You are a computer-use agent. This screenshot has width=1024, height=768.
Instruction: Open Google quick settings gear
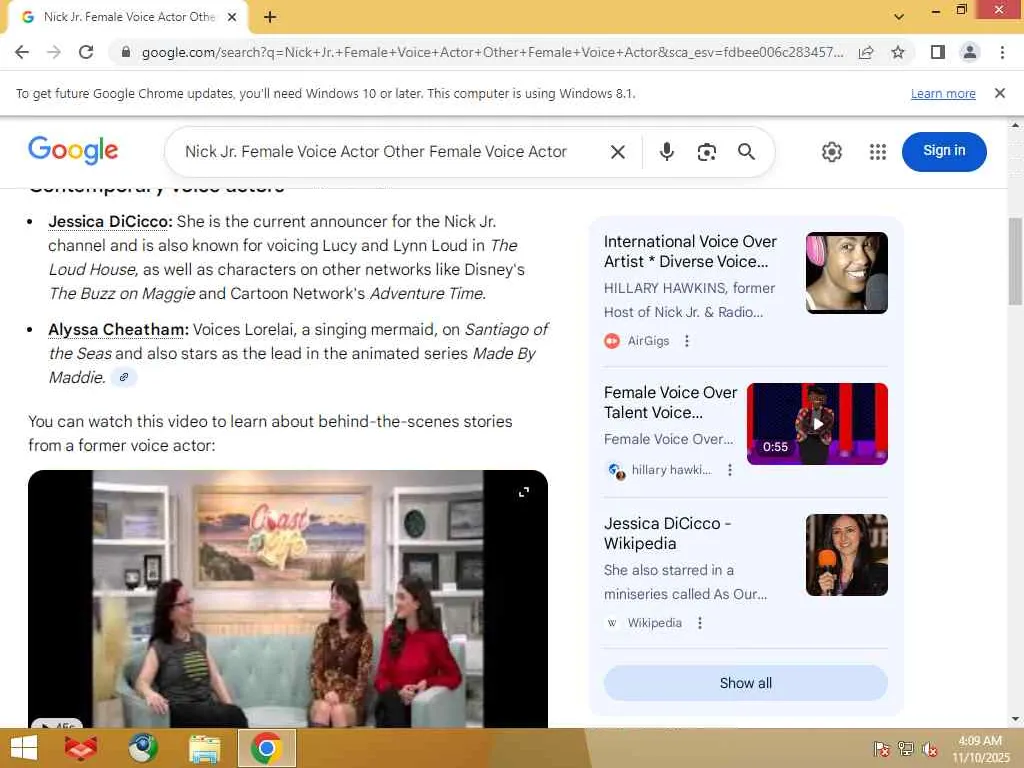(831, 152)
